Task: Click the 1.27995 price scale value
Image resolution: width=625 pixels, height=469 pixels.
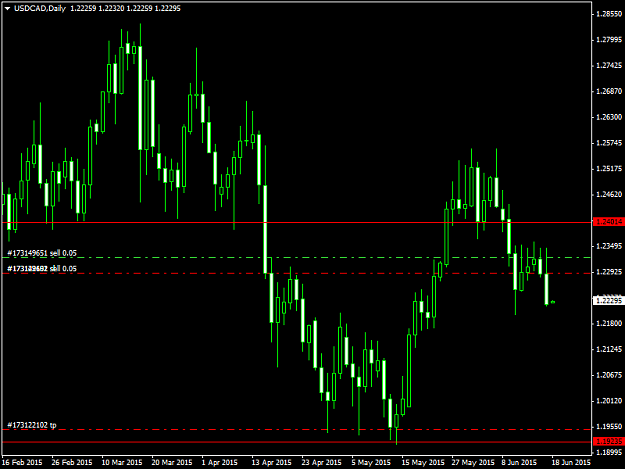Action: (609, 39)
